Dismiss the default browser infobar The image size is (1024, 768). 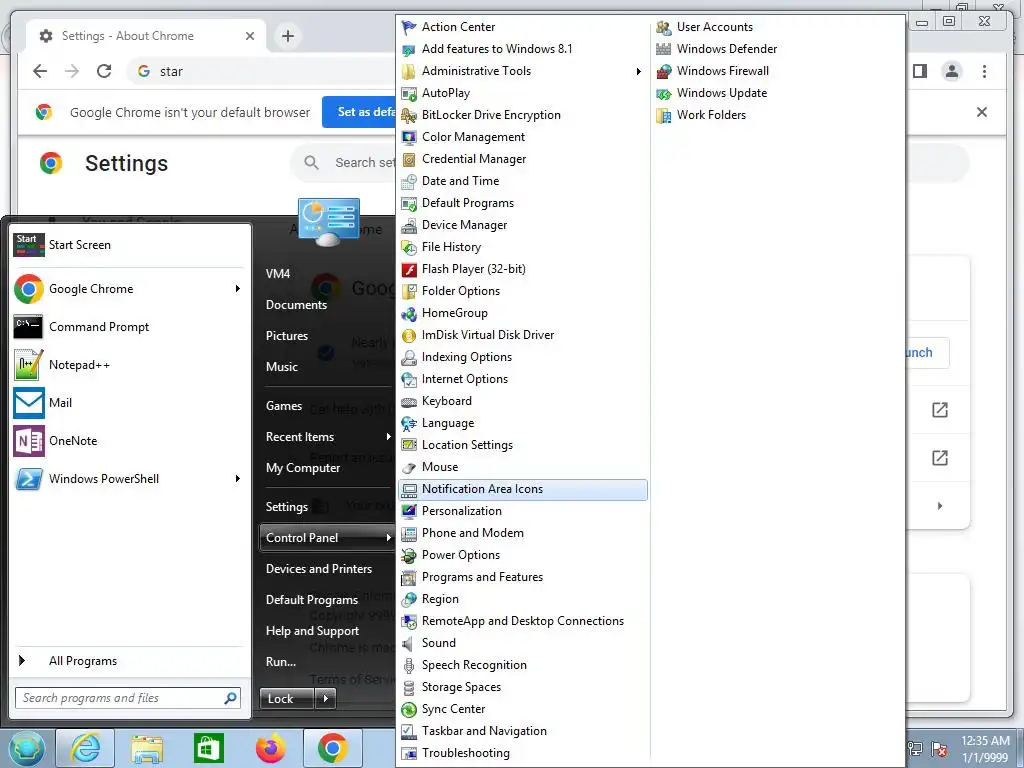[x=982, y=112]
